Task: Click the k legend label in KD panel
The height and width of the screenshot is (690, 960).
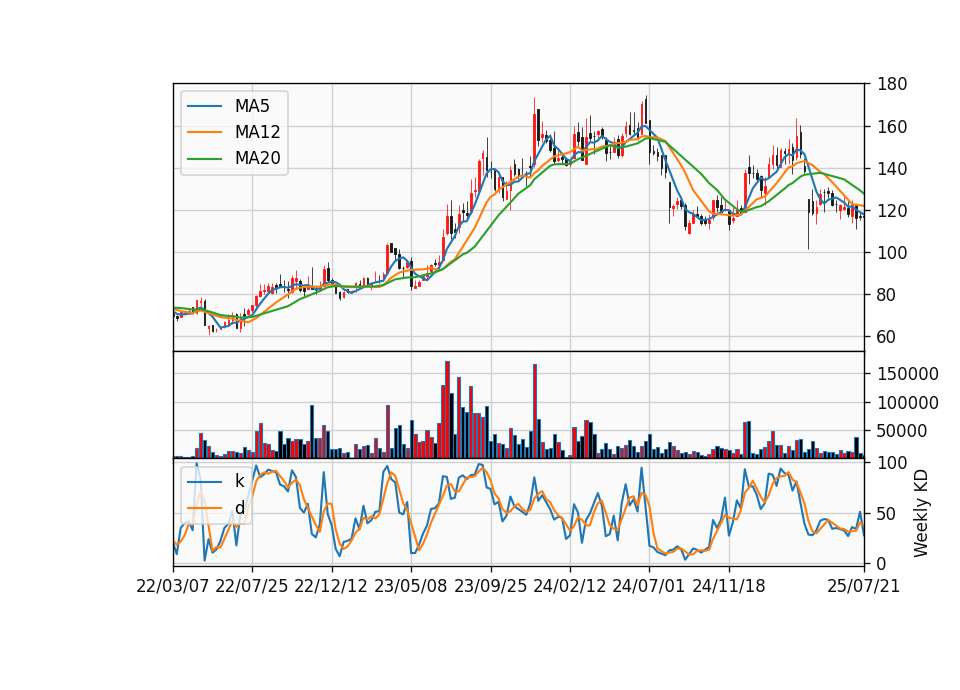Action: [239, 481]
